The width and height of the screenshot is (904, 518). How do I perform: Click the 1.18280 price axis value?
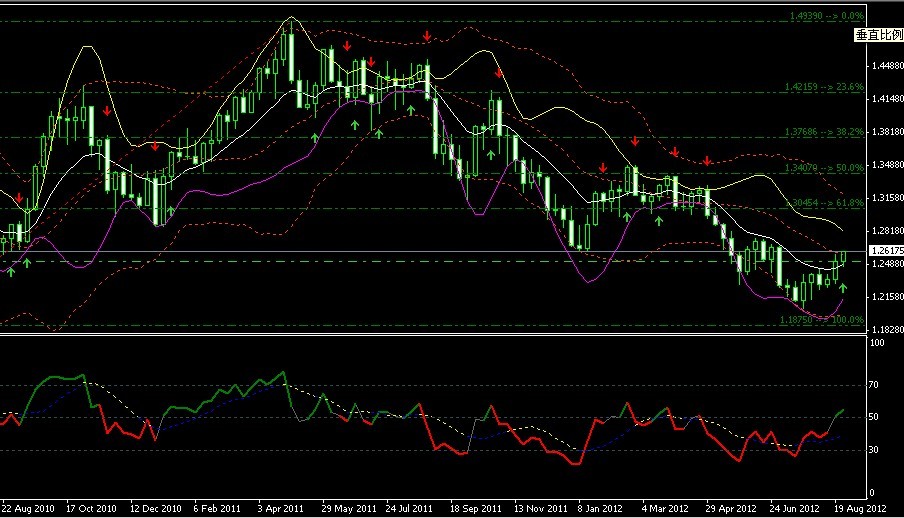point(888,329)
